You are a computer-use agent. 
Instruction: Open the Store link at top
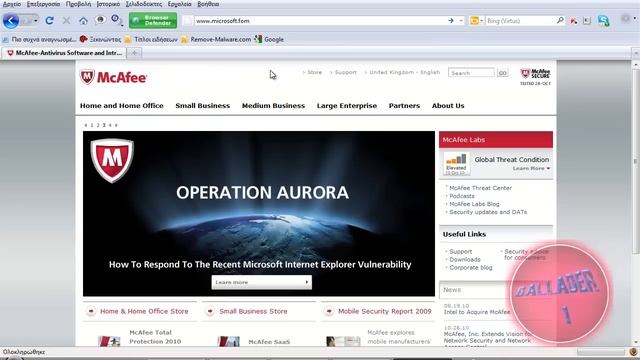(314, 72)
